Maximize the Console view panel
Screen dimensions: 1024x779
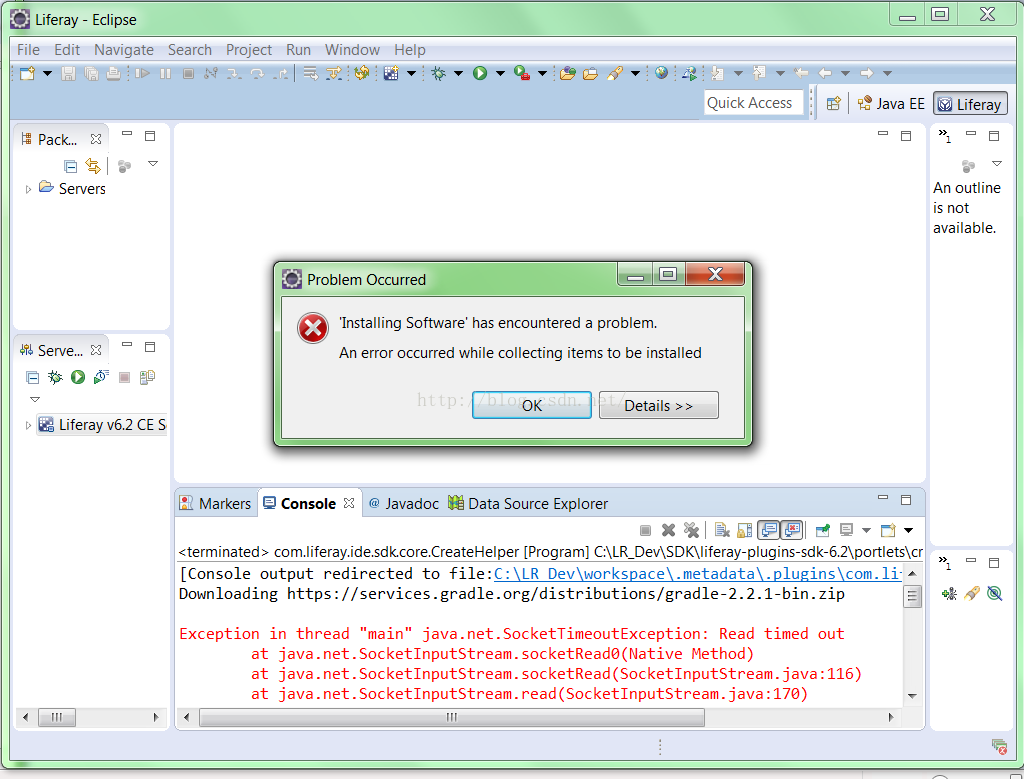click(906, 500)
